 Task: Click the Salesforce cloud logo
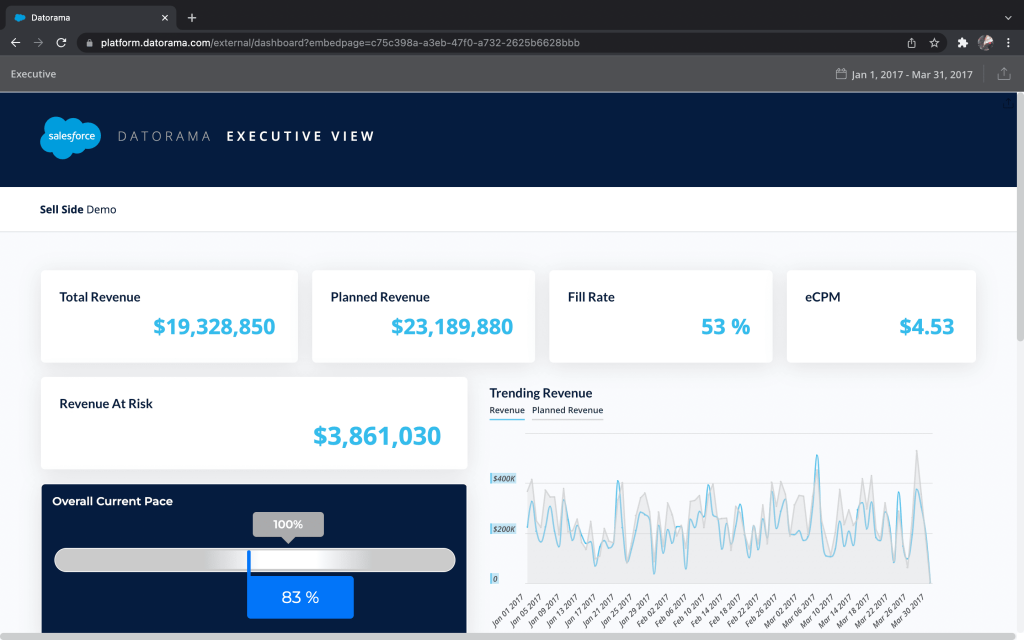point(71,137)
